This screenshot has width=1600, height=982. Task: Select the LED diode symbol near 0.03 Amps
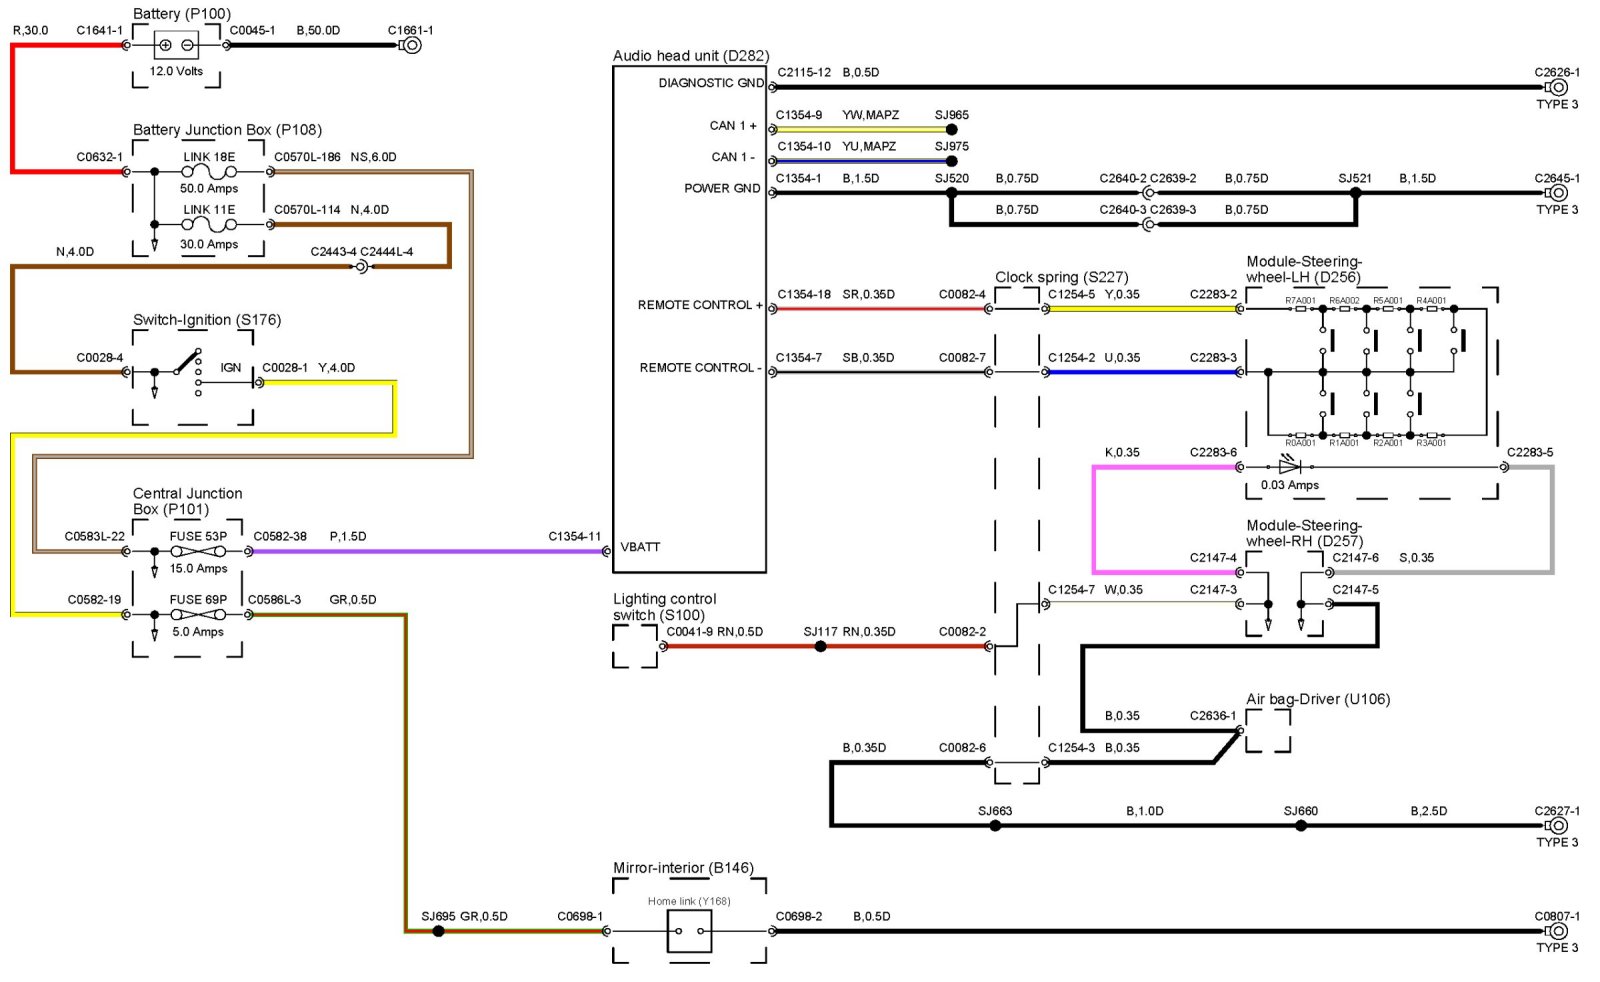pyautogui.click(x=1288, y=466)
